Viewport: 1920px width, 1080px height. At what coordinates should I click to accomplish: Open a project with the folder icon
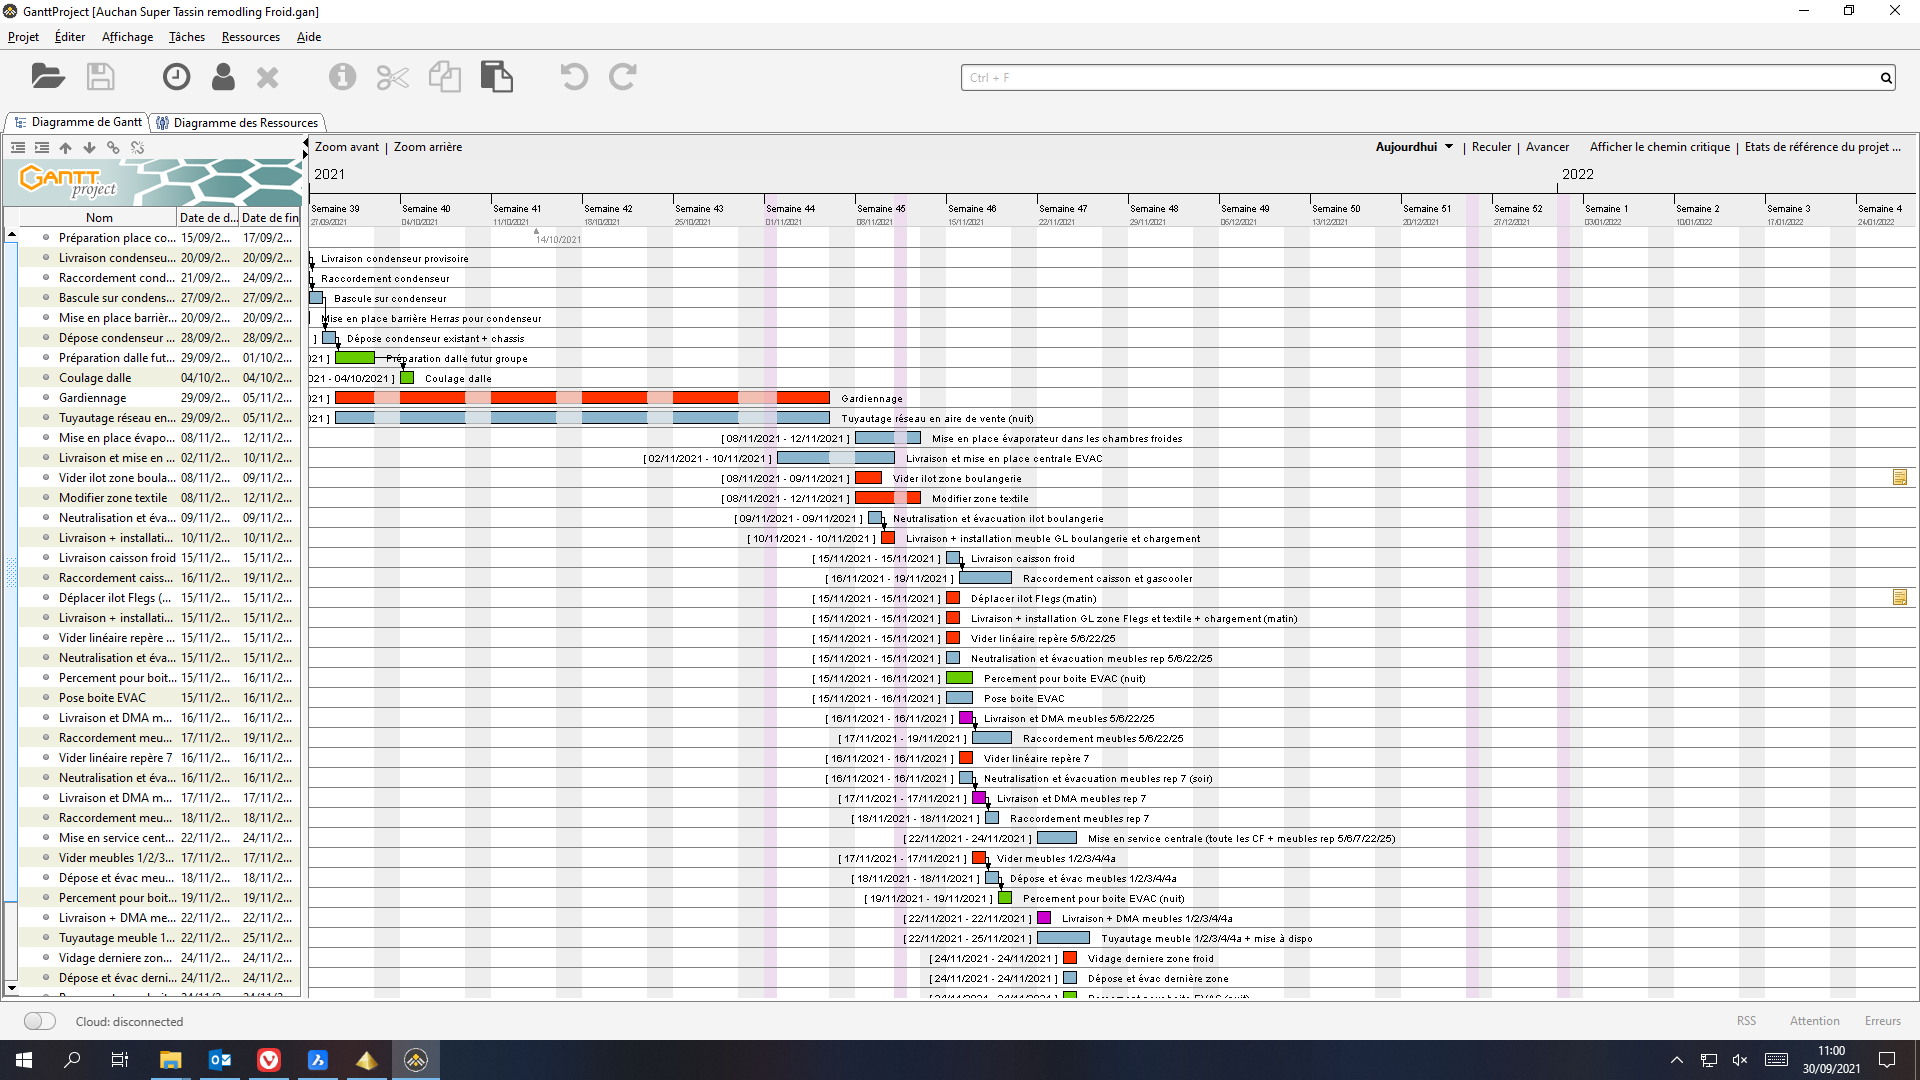[47, 76]
